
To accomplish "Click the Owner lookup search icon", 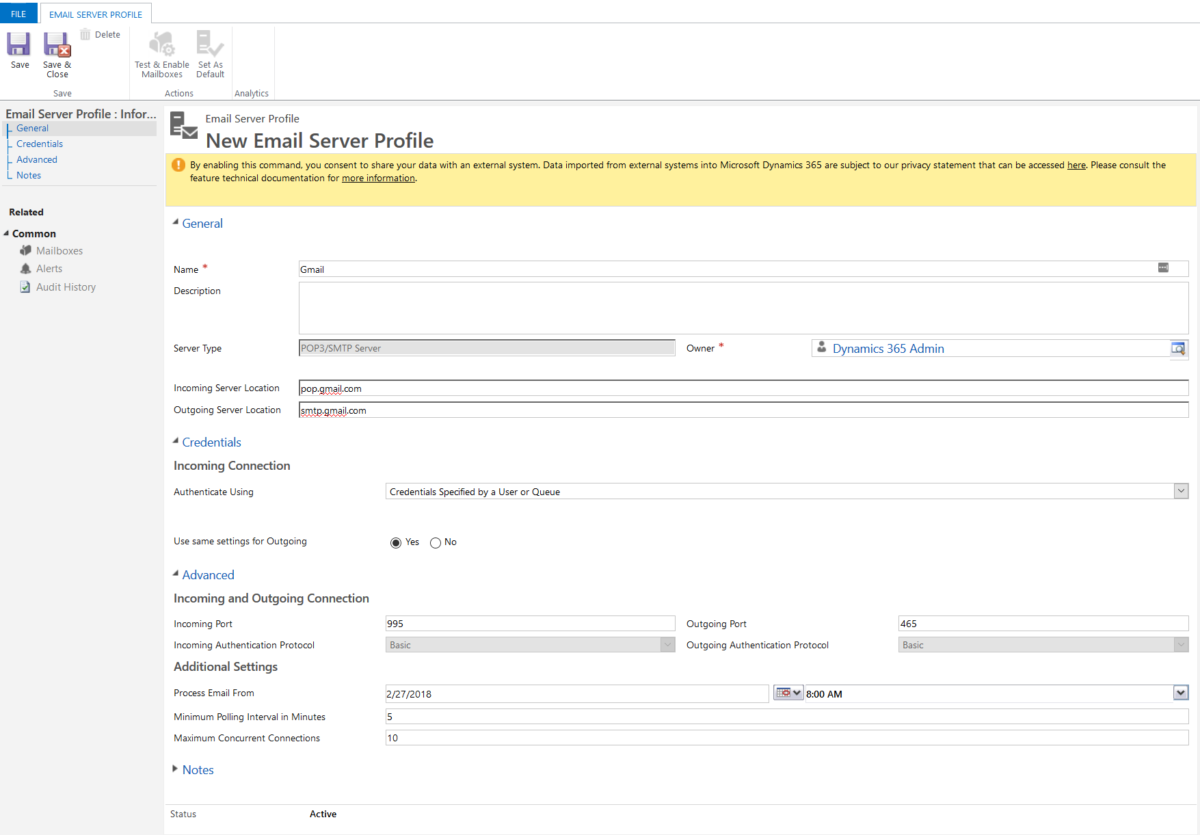I will (1178, 348).
